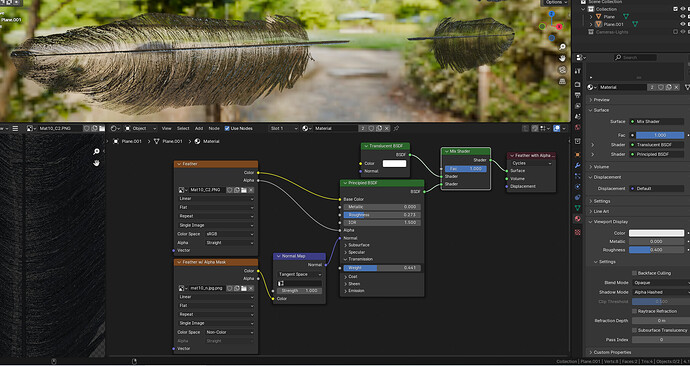Open Shadow Mode Alpha Hashed dropdown

click(x=661, y=292)
